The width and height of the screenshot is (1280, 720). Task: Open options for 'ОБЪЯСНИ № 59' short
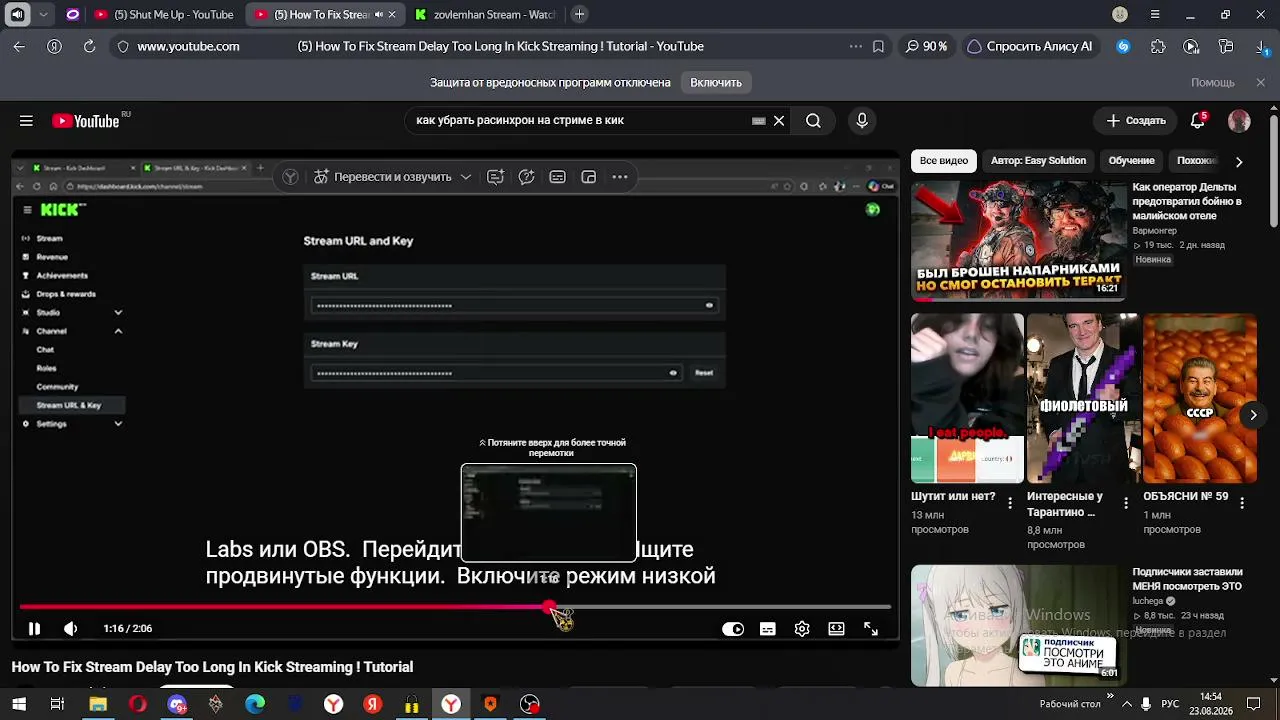(x=1242, y=503)
